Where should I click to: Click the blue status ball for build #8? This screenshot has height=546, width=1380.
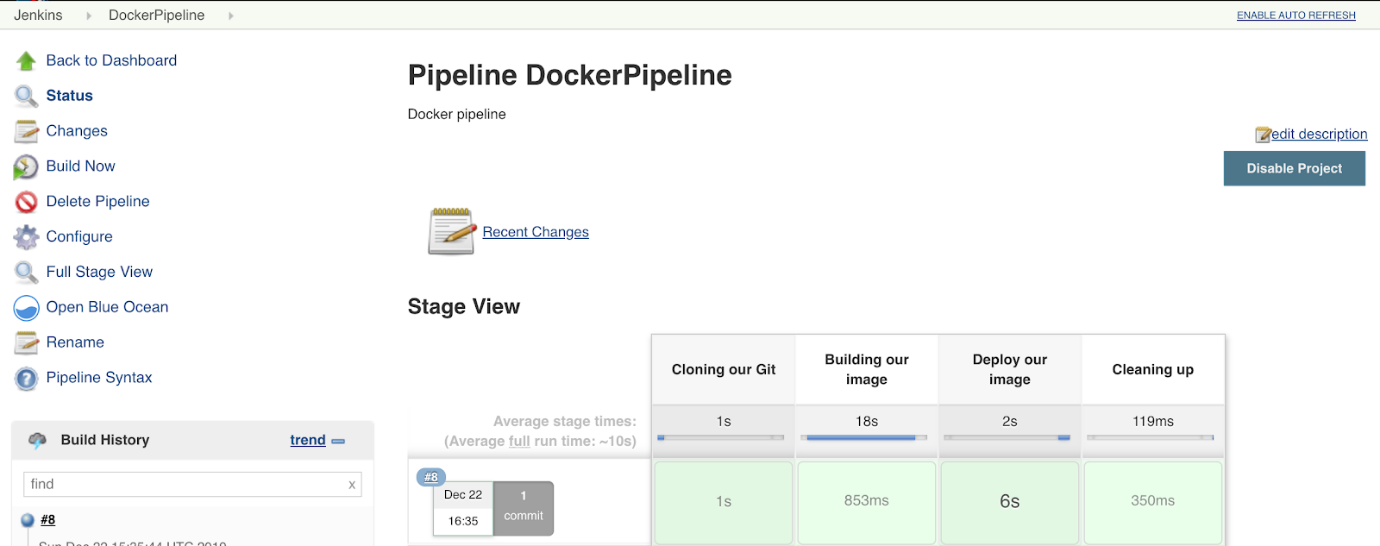[27, 520]
